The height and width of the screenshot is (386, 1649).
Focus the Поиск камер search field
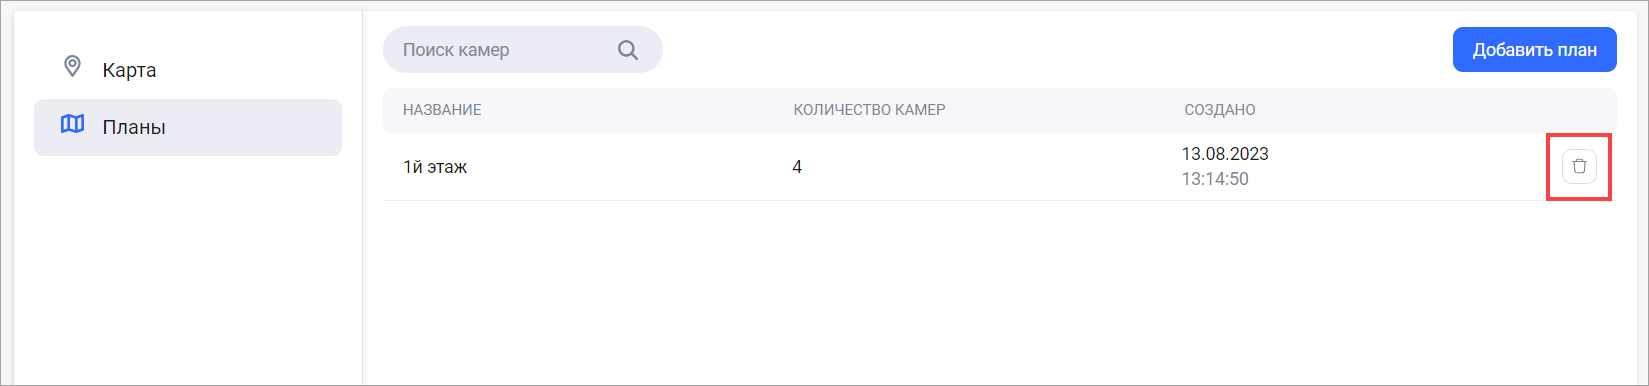click(522, 50)
